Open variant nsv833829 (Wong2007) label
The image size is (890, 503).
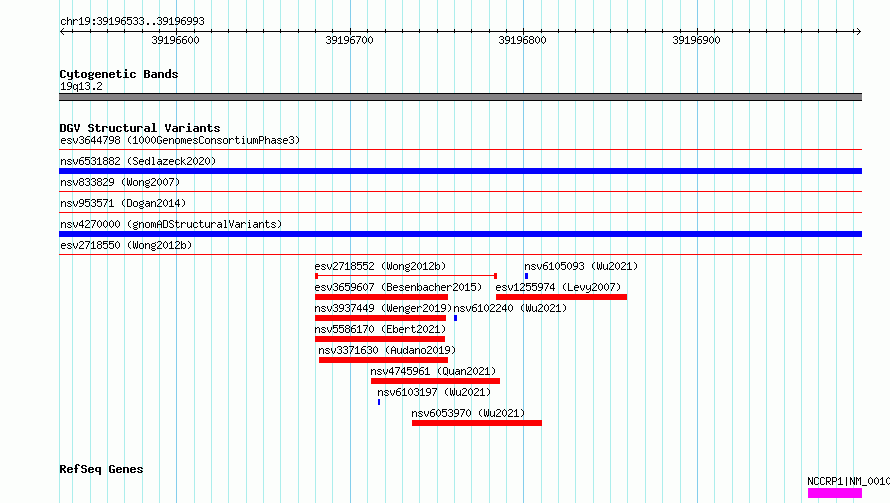[120, 182]
